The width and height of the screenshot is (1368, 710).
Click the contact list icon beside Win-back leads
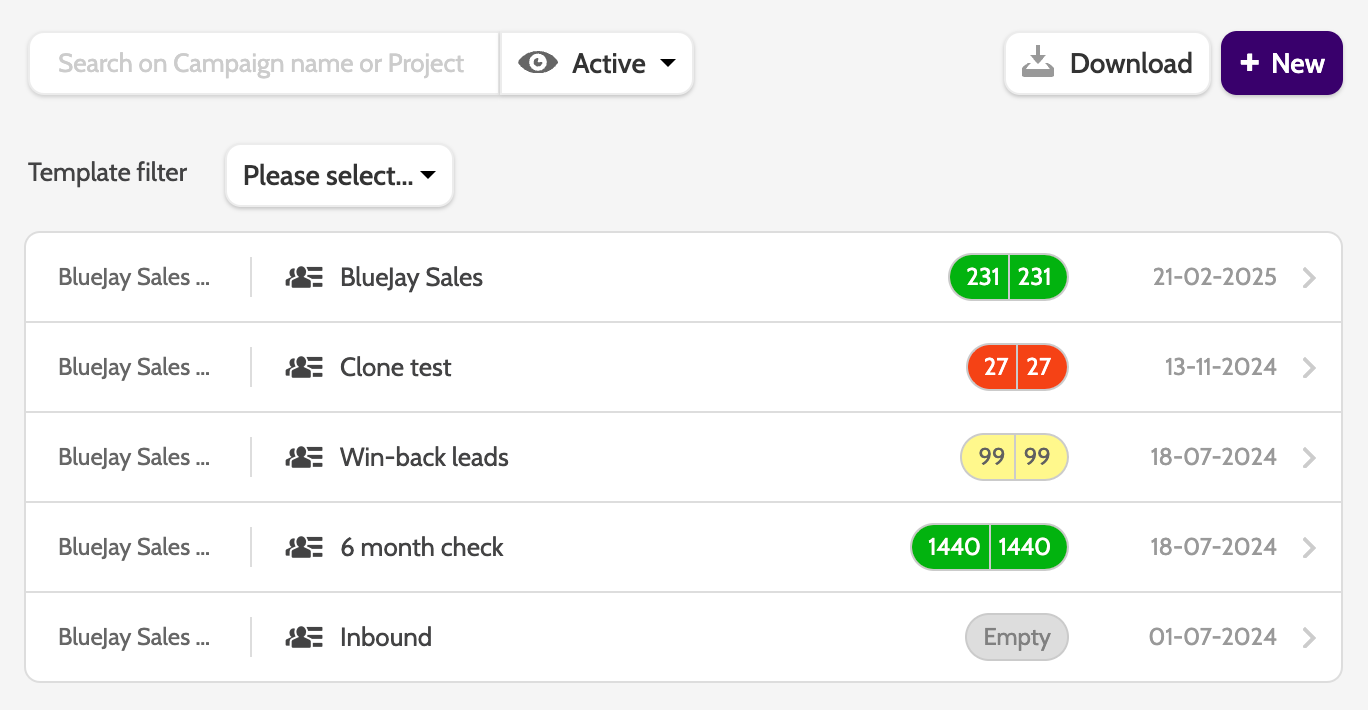tap(304, 458)
